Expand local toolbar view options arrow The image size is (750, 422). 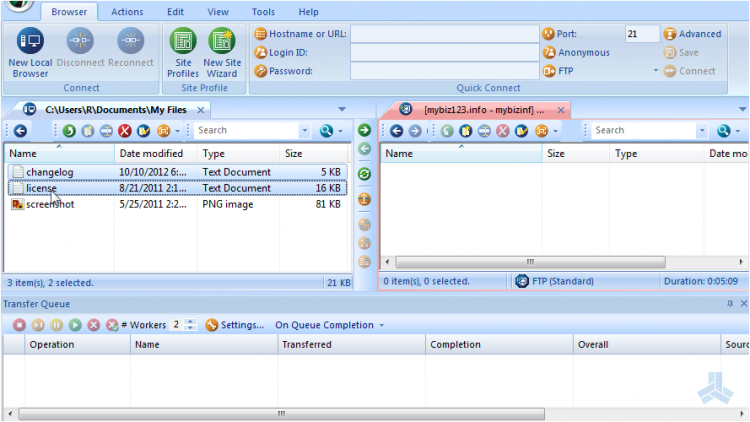click(x=177, y=131)
